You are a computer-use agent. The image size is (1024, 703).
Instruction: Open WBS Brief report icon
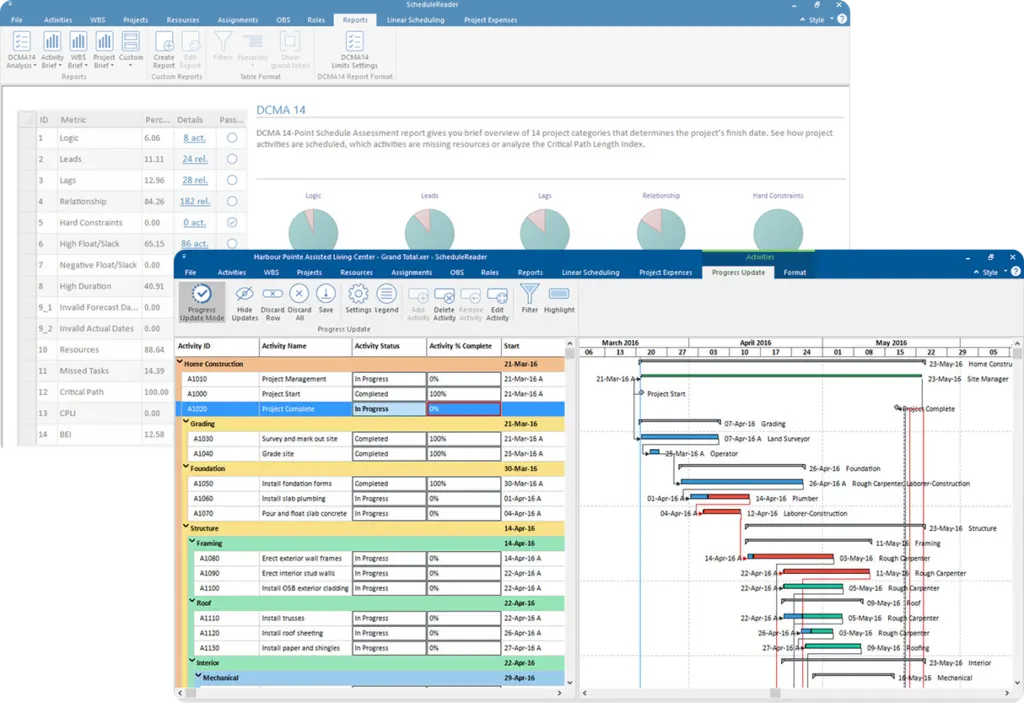click(78, 50)
